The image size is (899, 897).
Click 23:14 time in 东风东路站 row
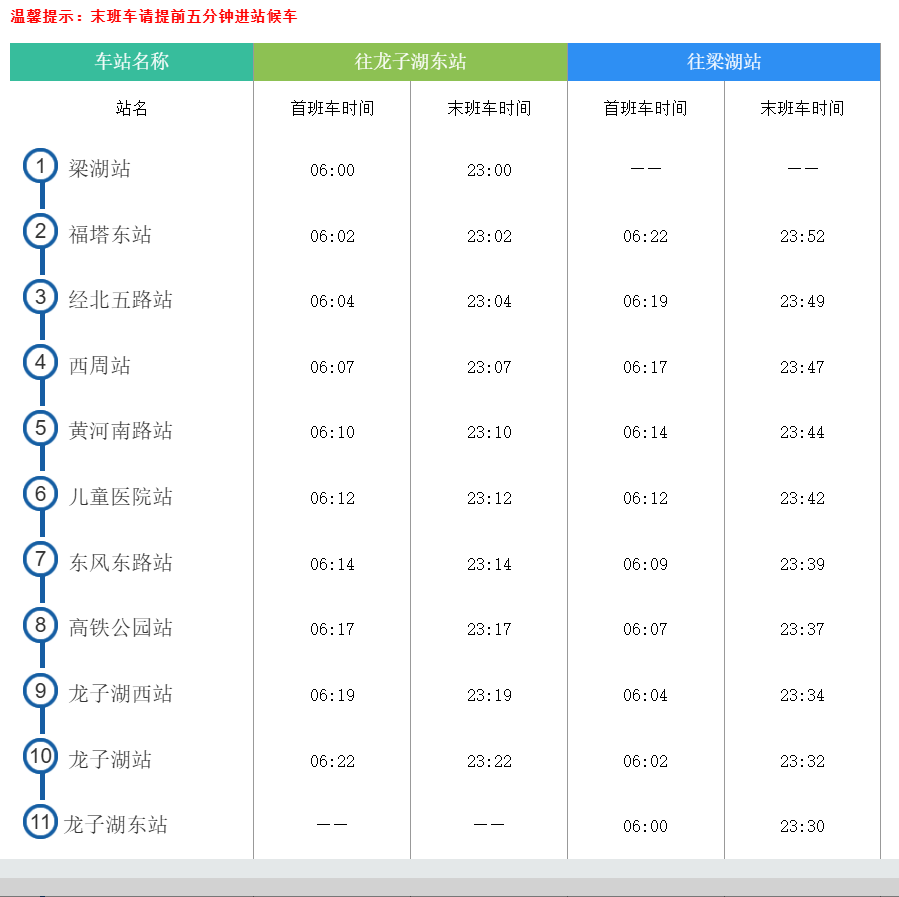tap(489, 564)
